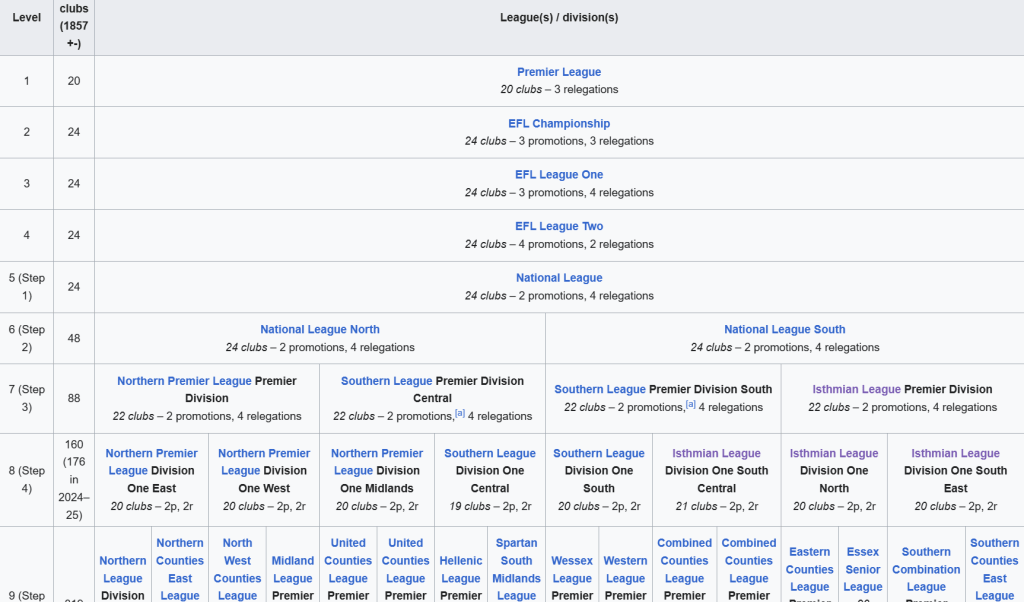1024x602 pixels.
Task: Open footnote [a] in Premier Division Central cell
Action: [460, 413]
